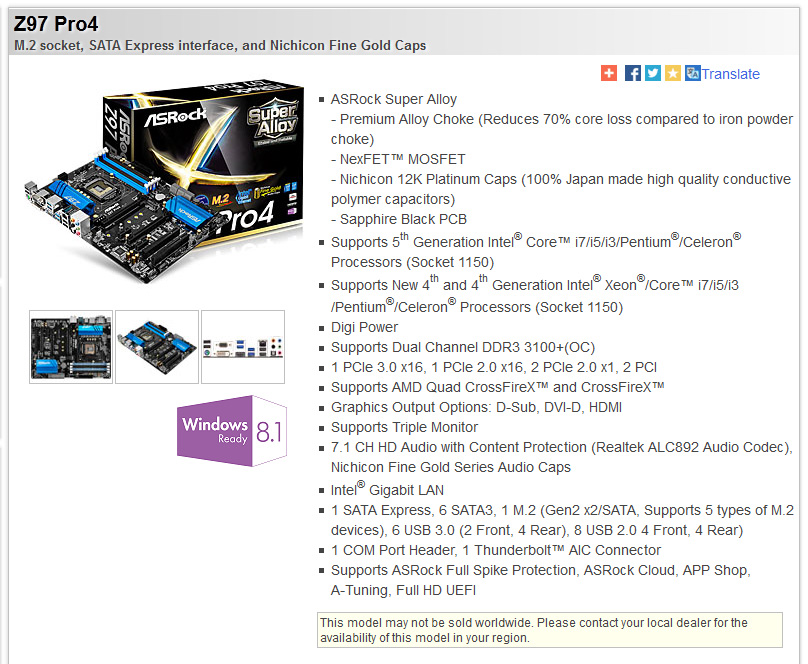808x664 pixels.
Task: Click the Google Translate icon
Action: point(693,73)
